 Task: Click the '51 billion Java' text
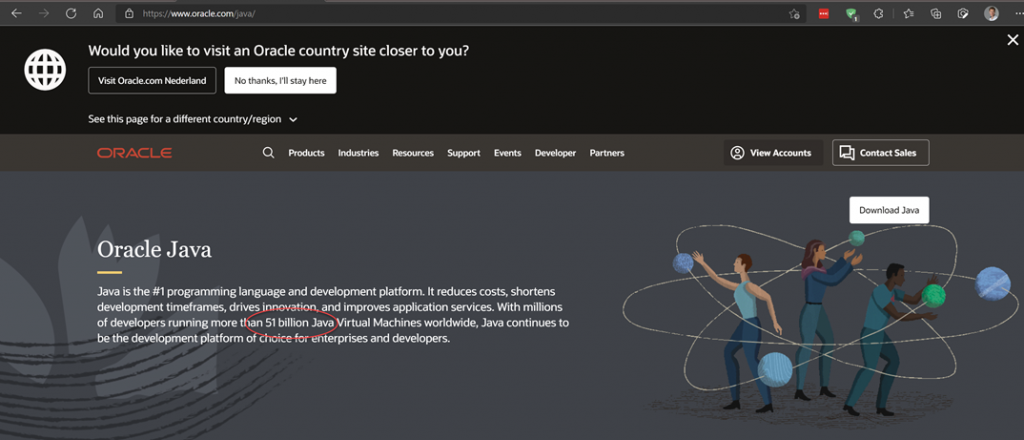point(300,322)
